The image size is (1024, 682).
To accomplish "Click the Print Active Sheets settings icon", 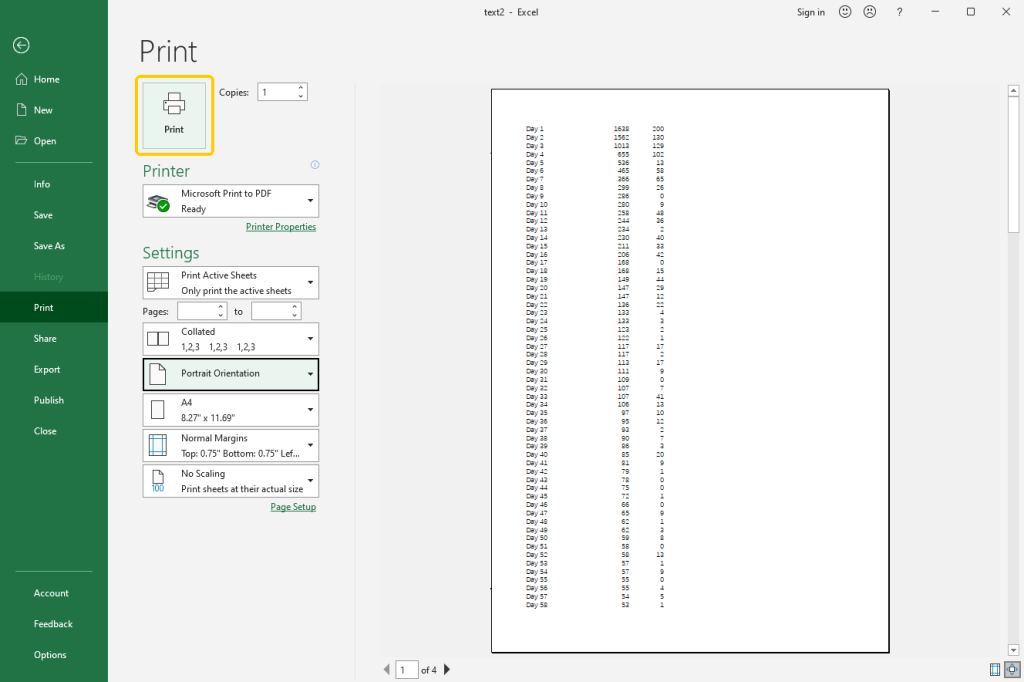I will click(158, 282).
